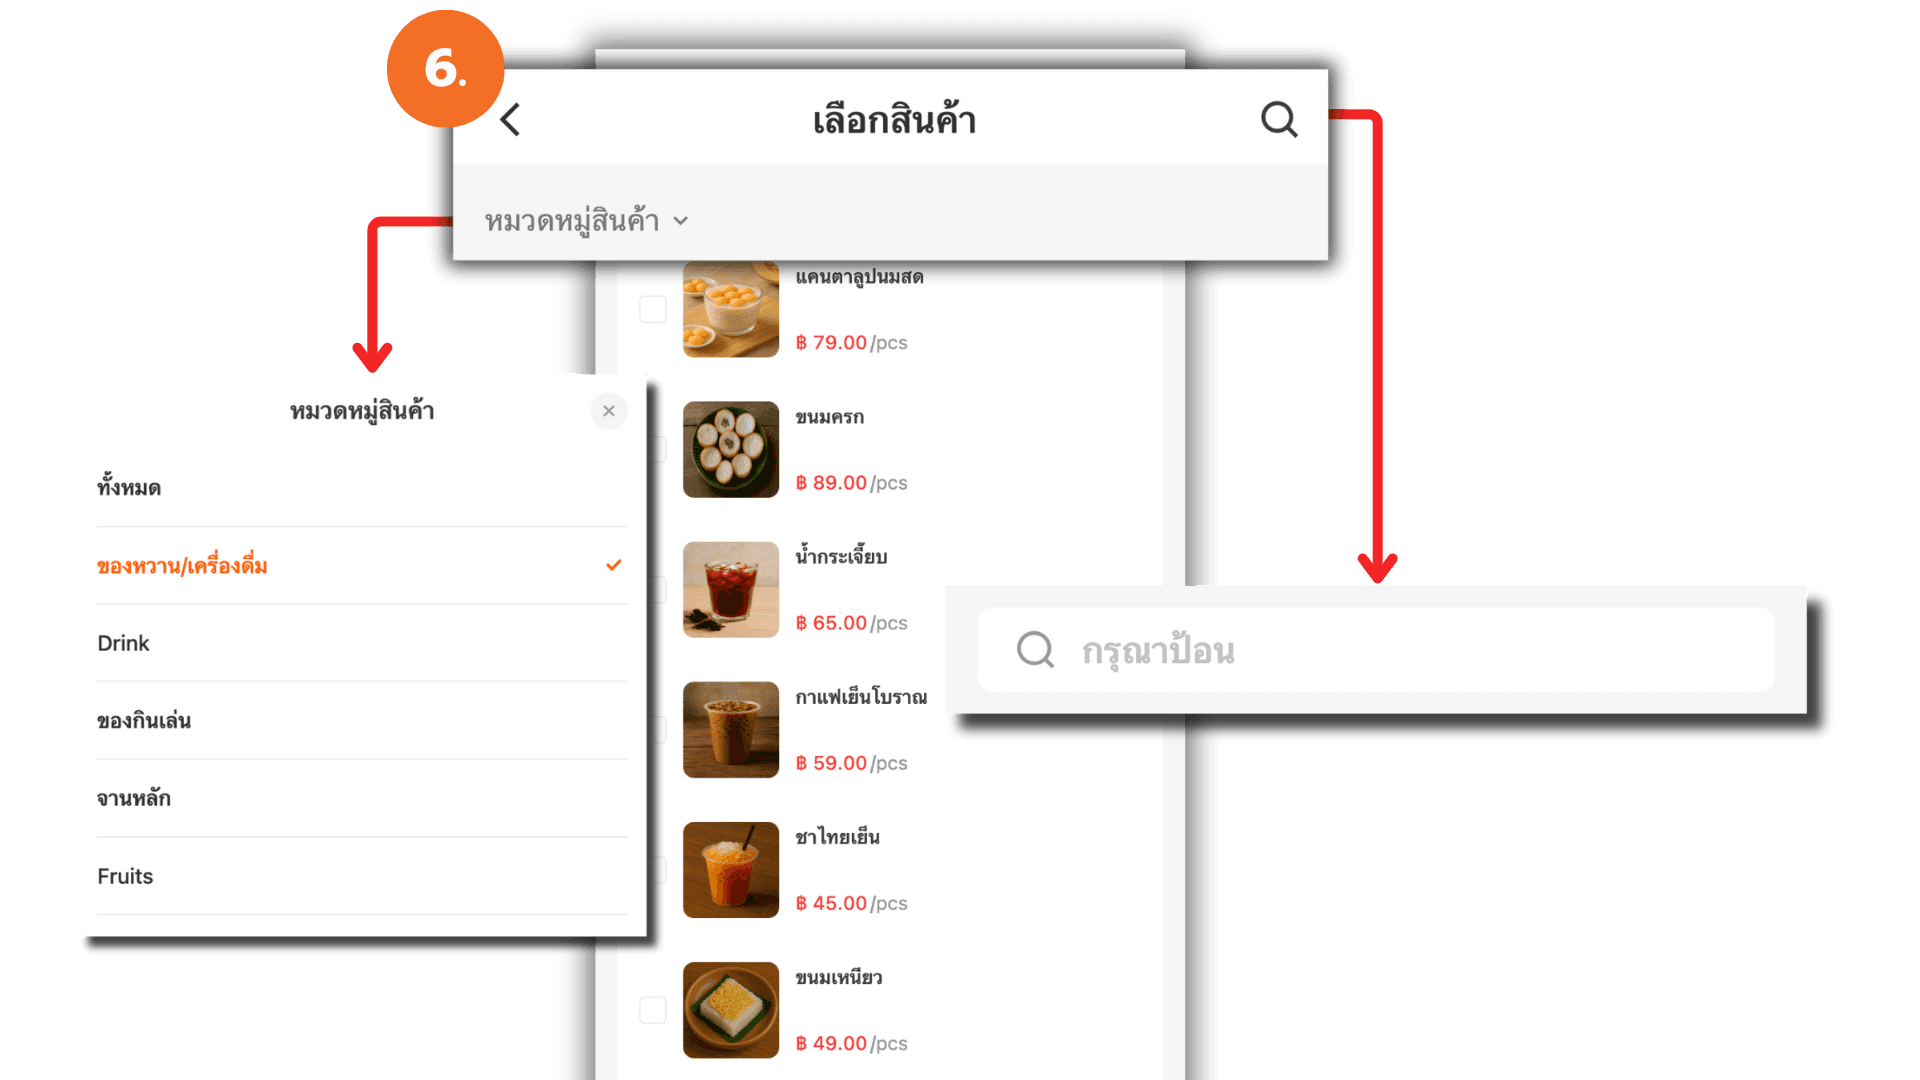
Task: Click the orange checkmark beside ของหวาน/เครื่องดื่ม
Action: coord(614,565)
